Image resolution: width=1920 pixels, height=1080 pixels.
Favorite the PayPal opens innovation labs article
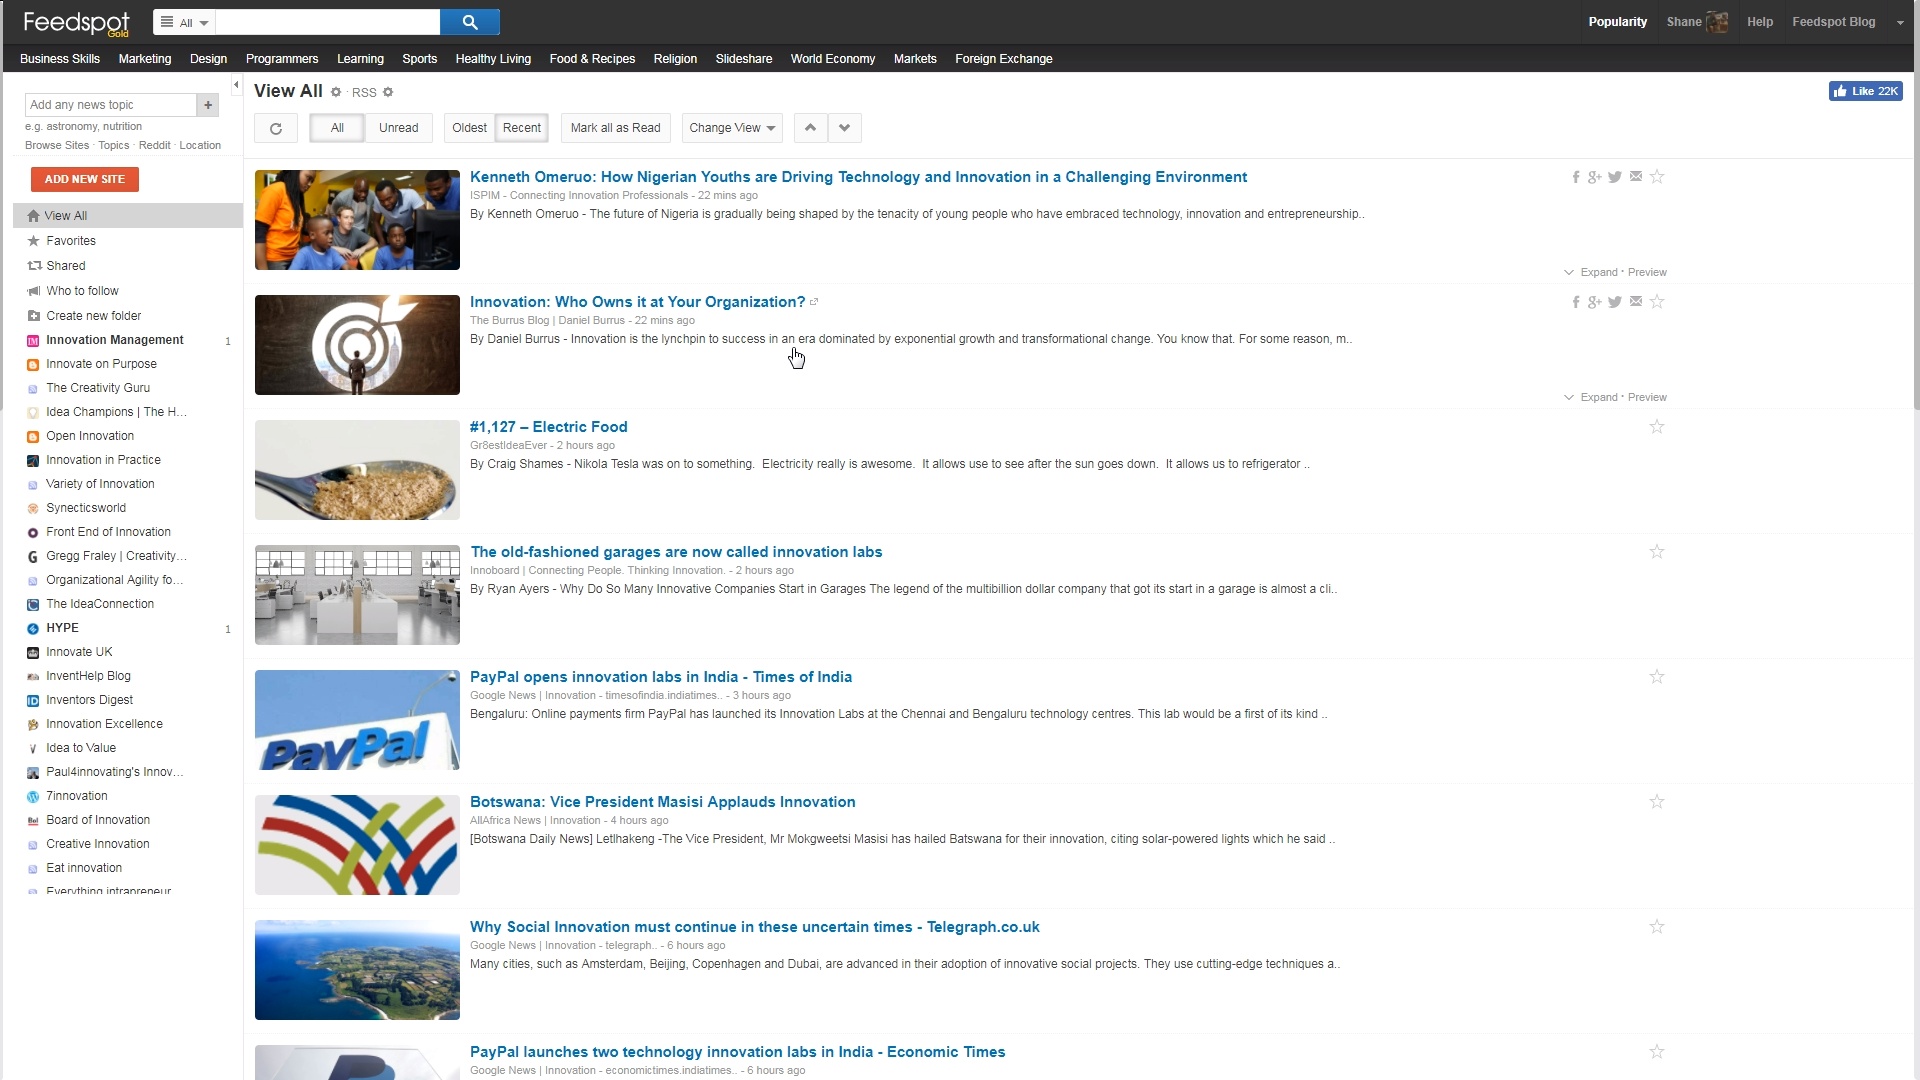click(x=1657, y=677)
